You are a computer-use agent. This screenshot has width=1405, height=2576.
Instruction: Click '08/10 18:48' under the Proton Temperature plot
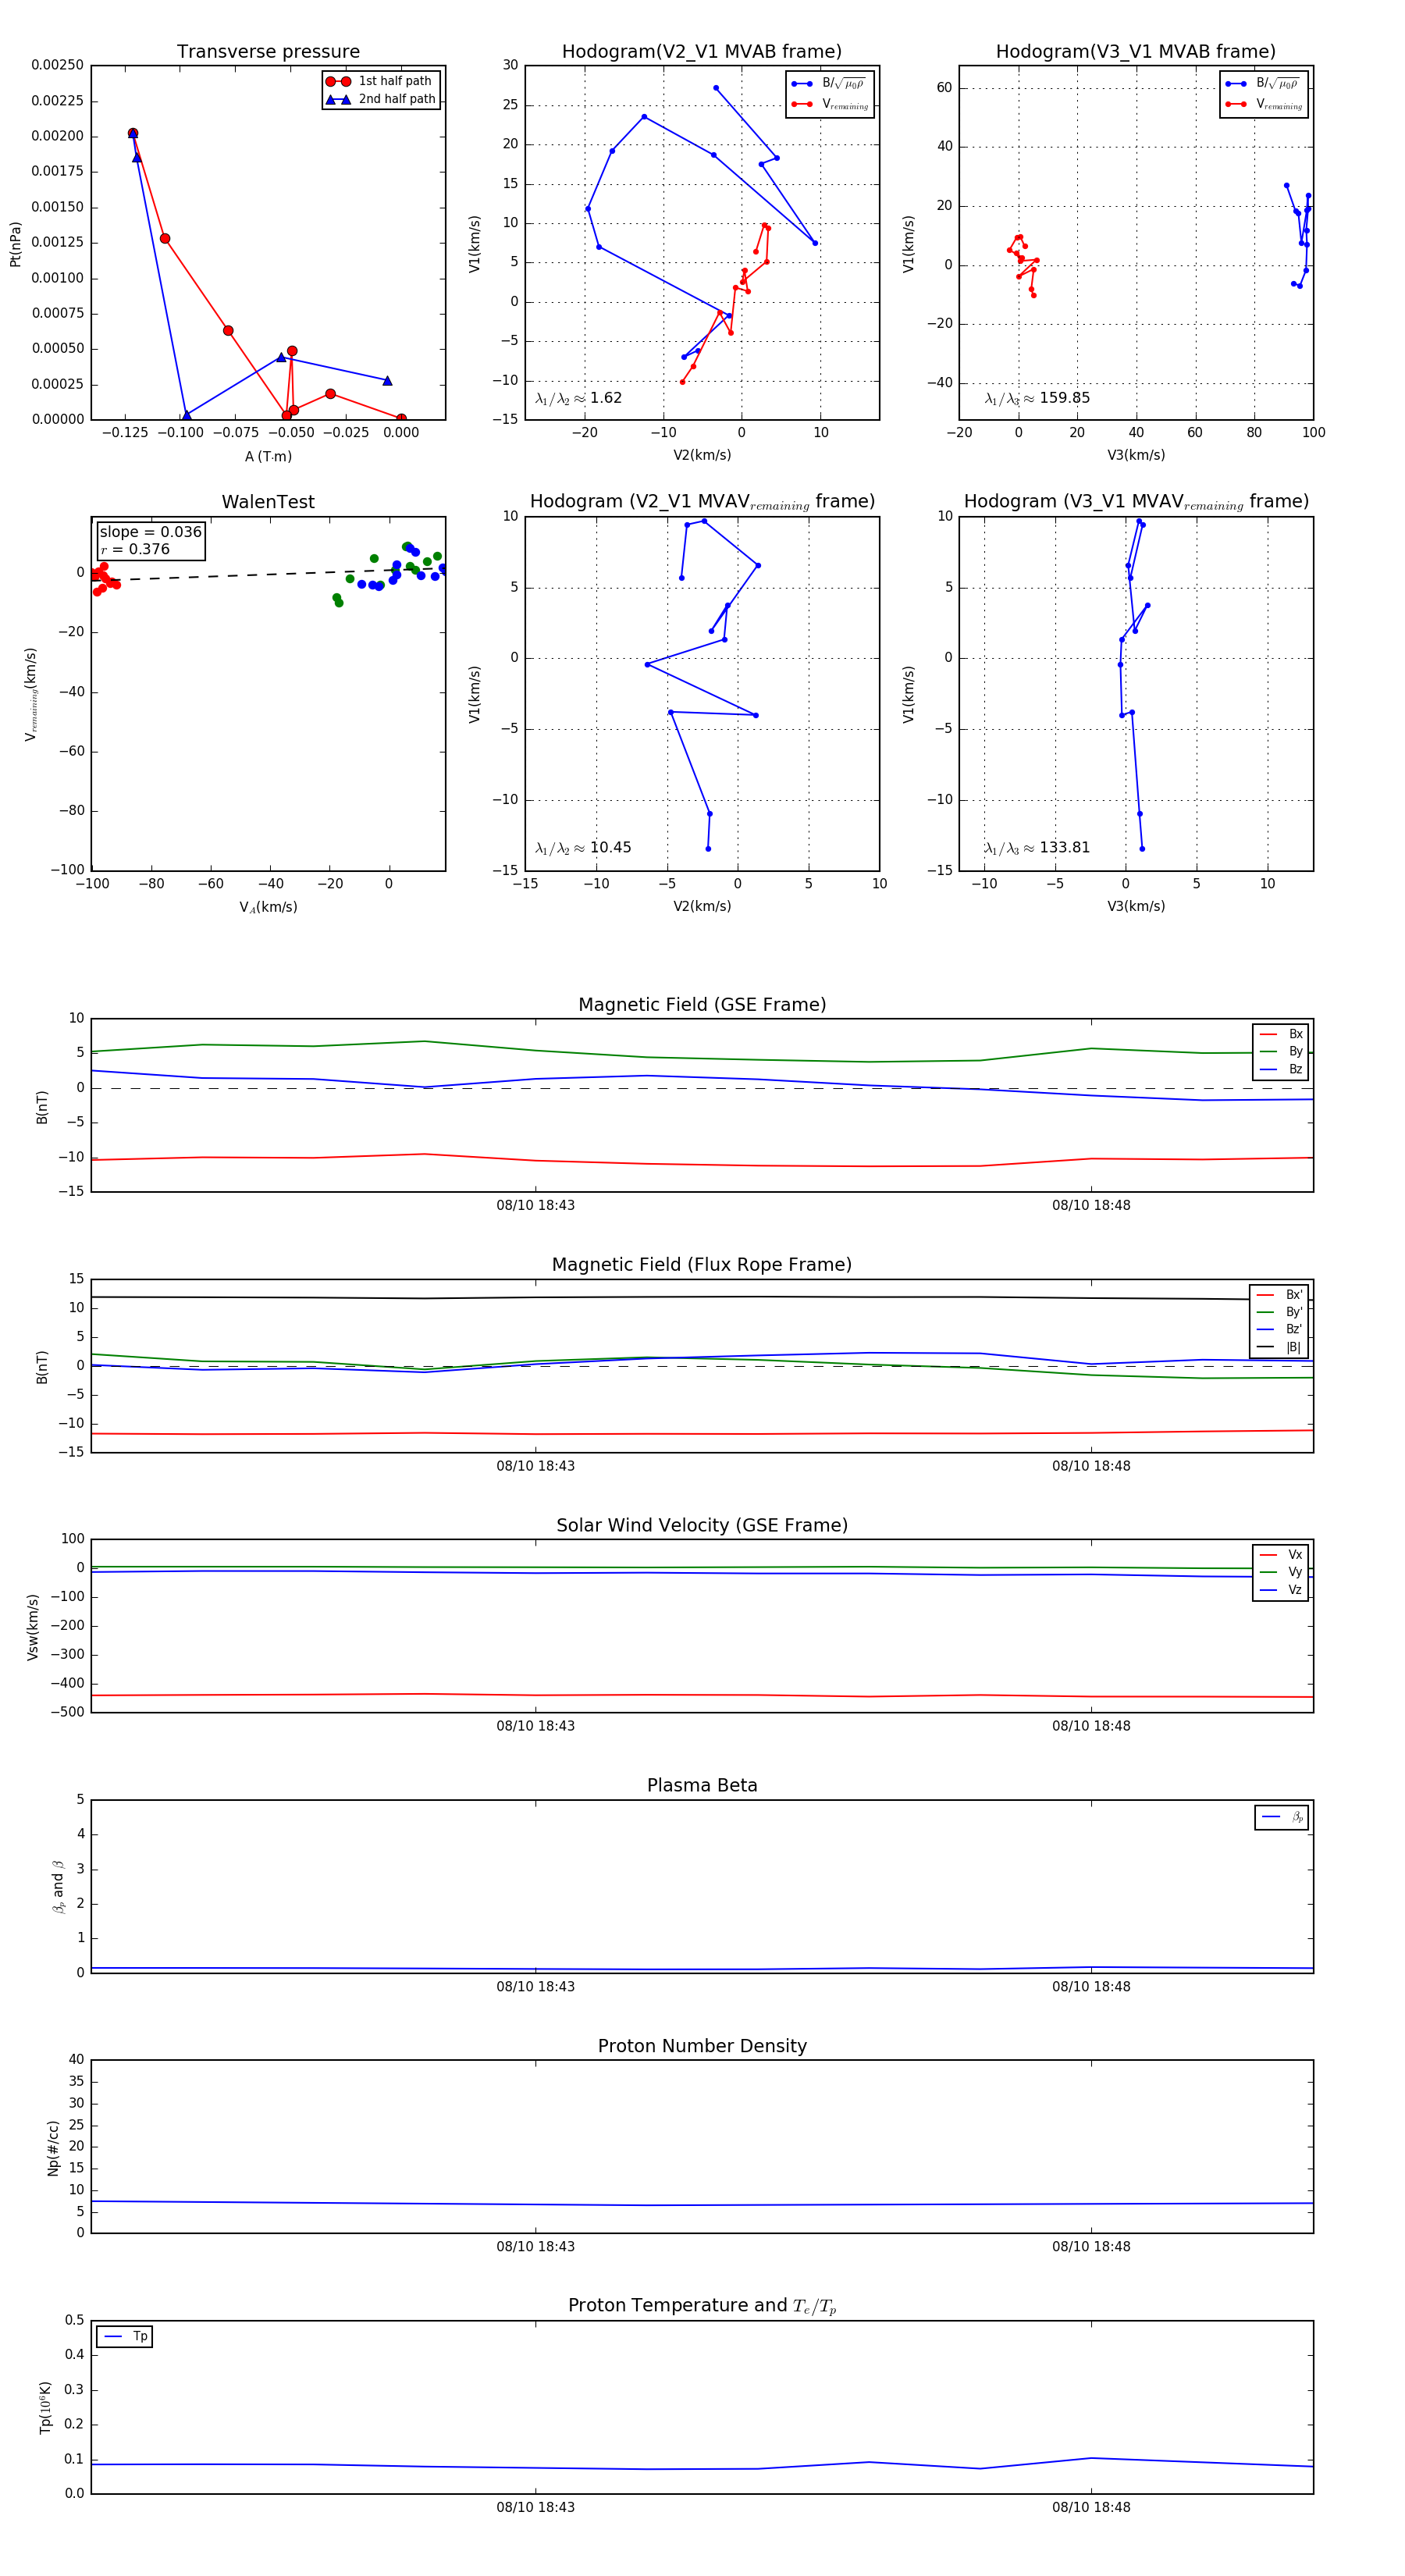(1091, 2508)
